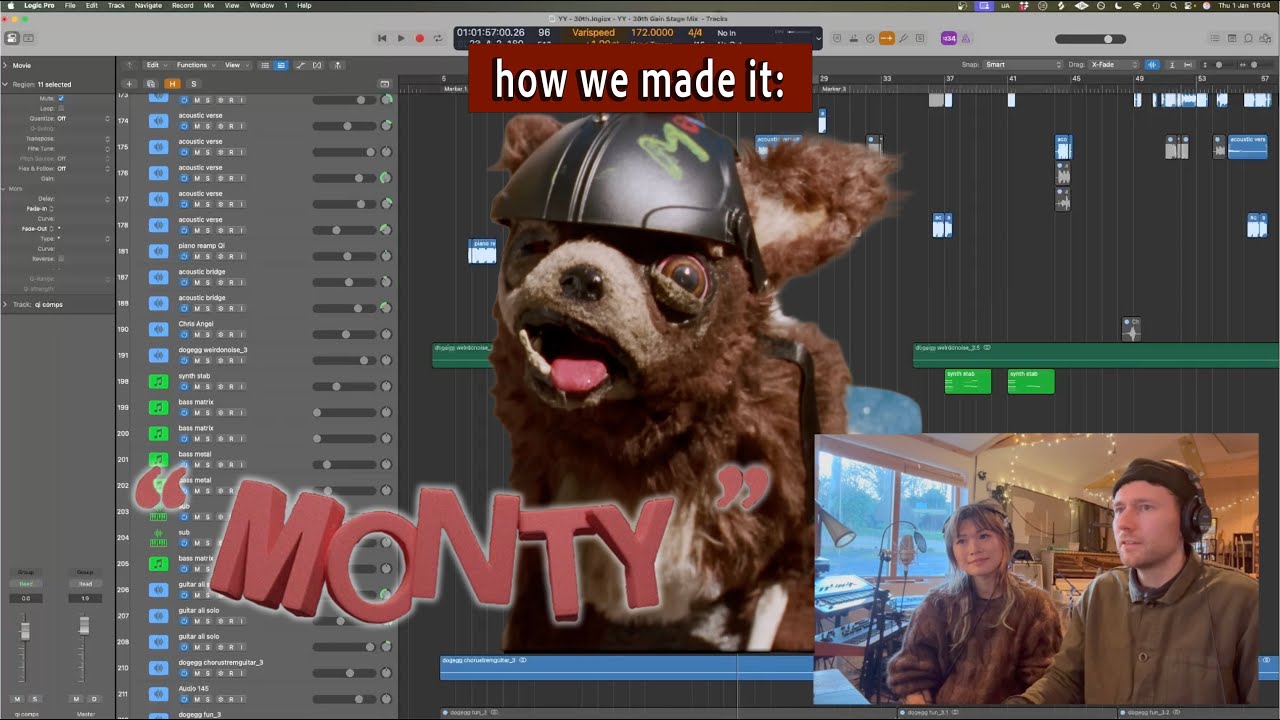The height and width of the screenshot is (720, 1280).
Task: Collapse the Region 11 selected section
Action: pyautogui.click(x=5, y=84)
